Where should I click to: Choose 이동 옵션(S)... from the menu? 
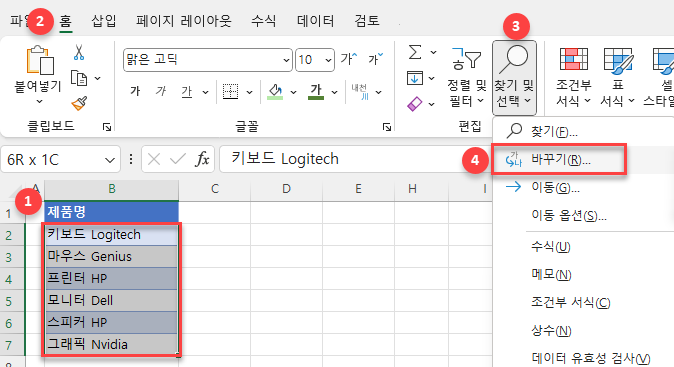583,215
